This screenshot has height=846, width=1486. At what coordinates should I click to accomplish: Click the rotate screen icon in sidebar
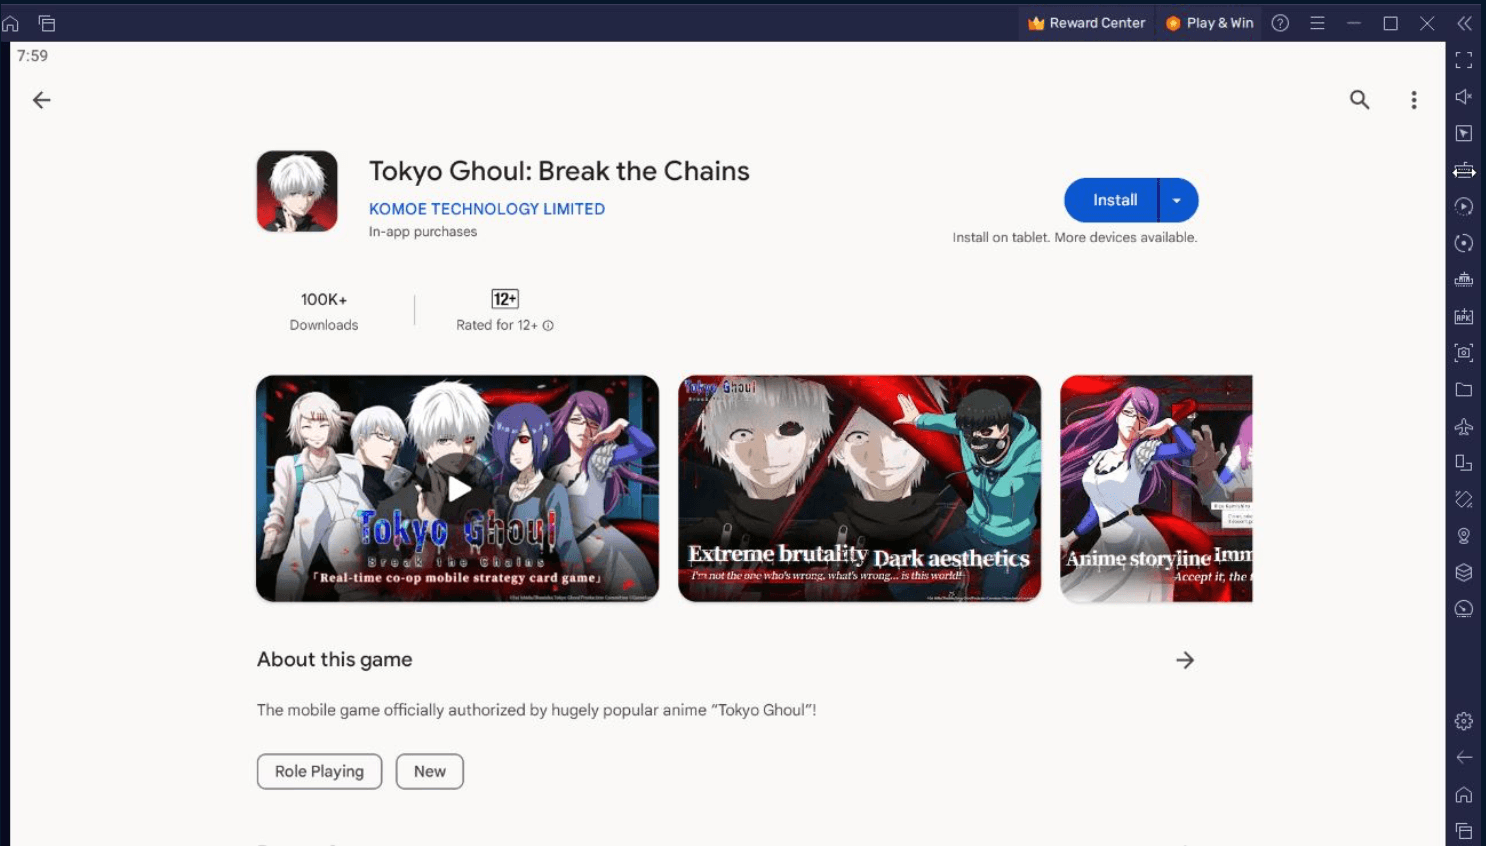click(1464, 463)
